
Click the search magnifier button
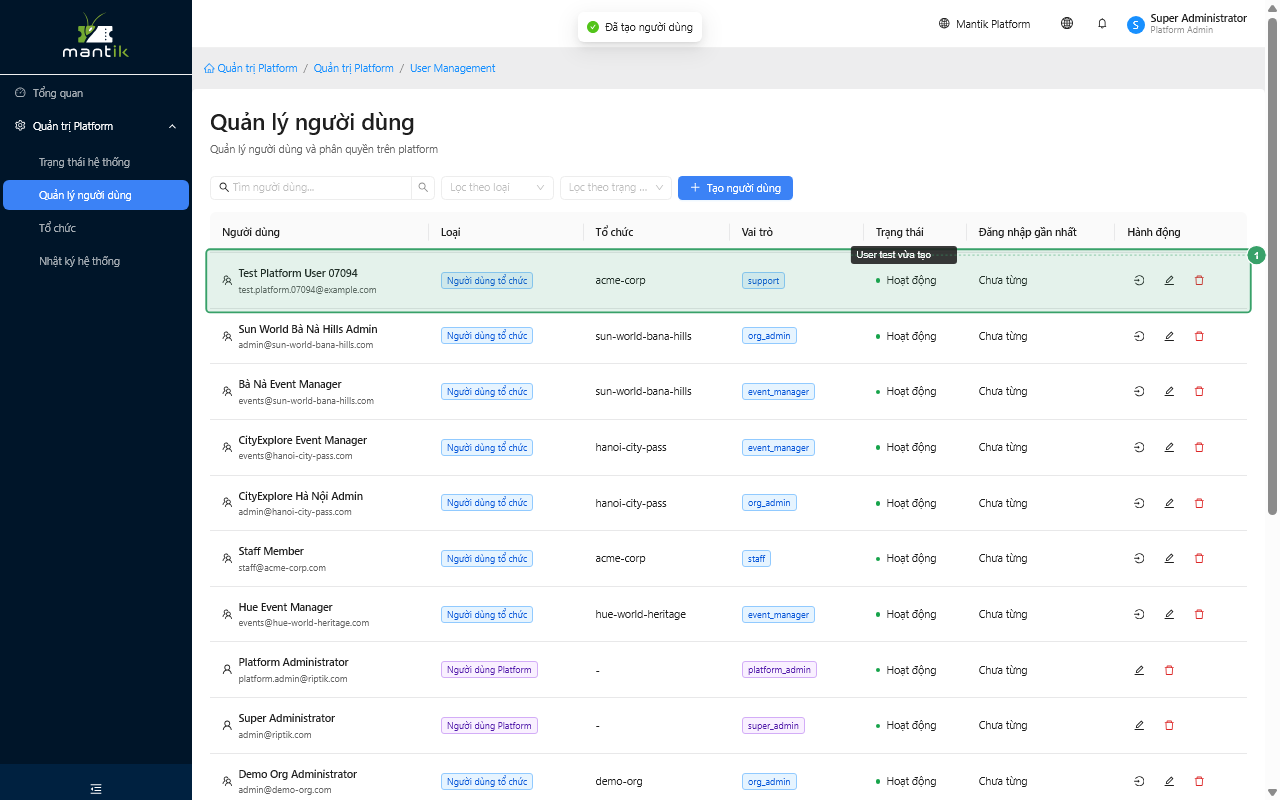click(424, 187)
